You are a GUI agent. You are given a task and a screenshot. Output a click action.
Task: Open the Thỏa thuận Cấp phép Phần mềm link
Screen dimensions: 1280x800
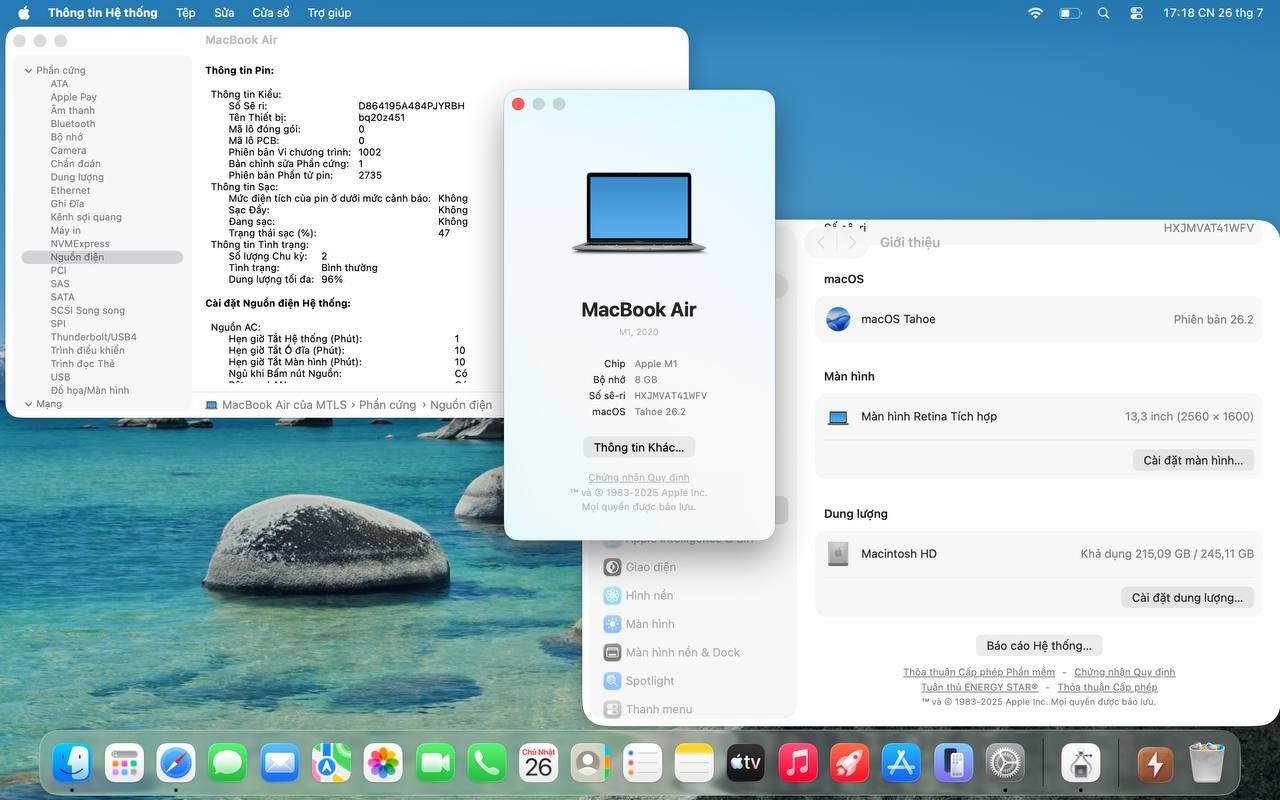point(979,672)
